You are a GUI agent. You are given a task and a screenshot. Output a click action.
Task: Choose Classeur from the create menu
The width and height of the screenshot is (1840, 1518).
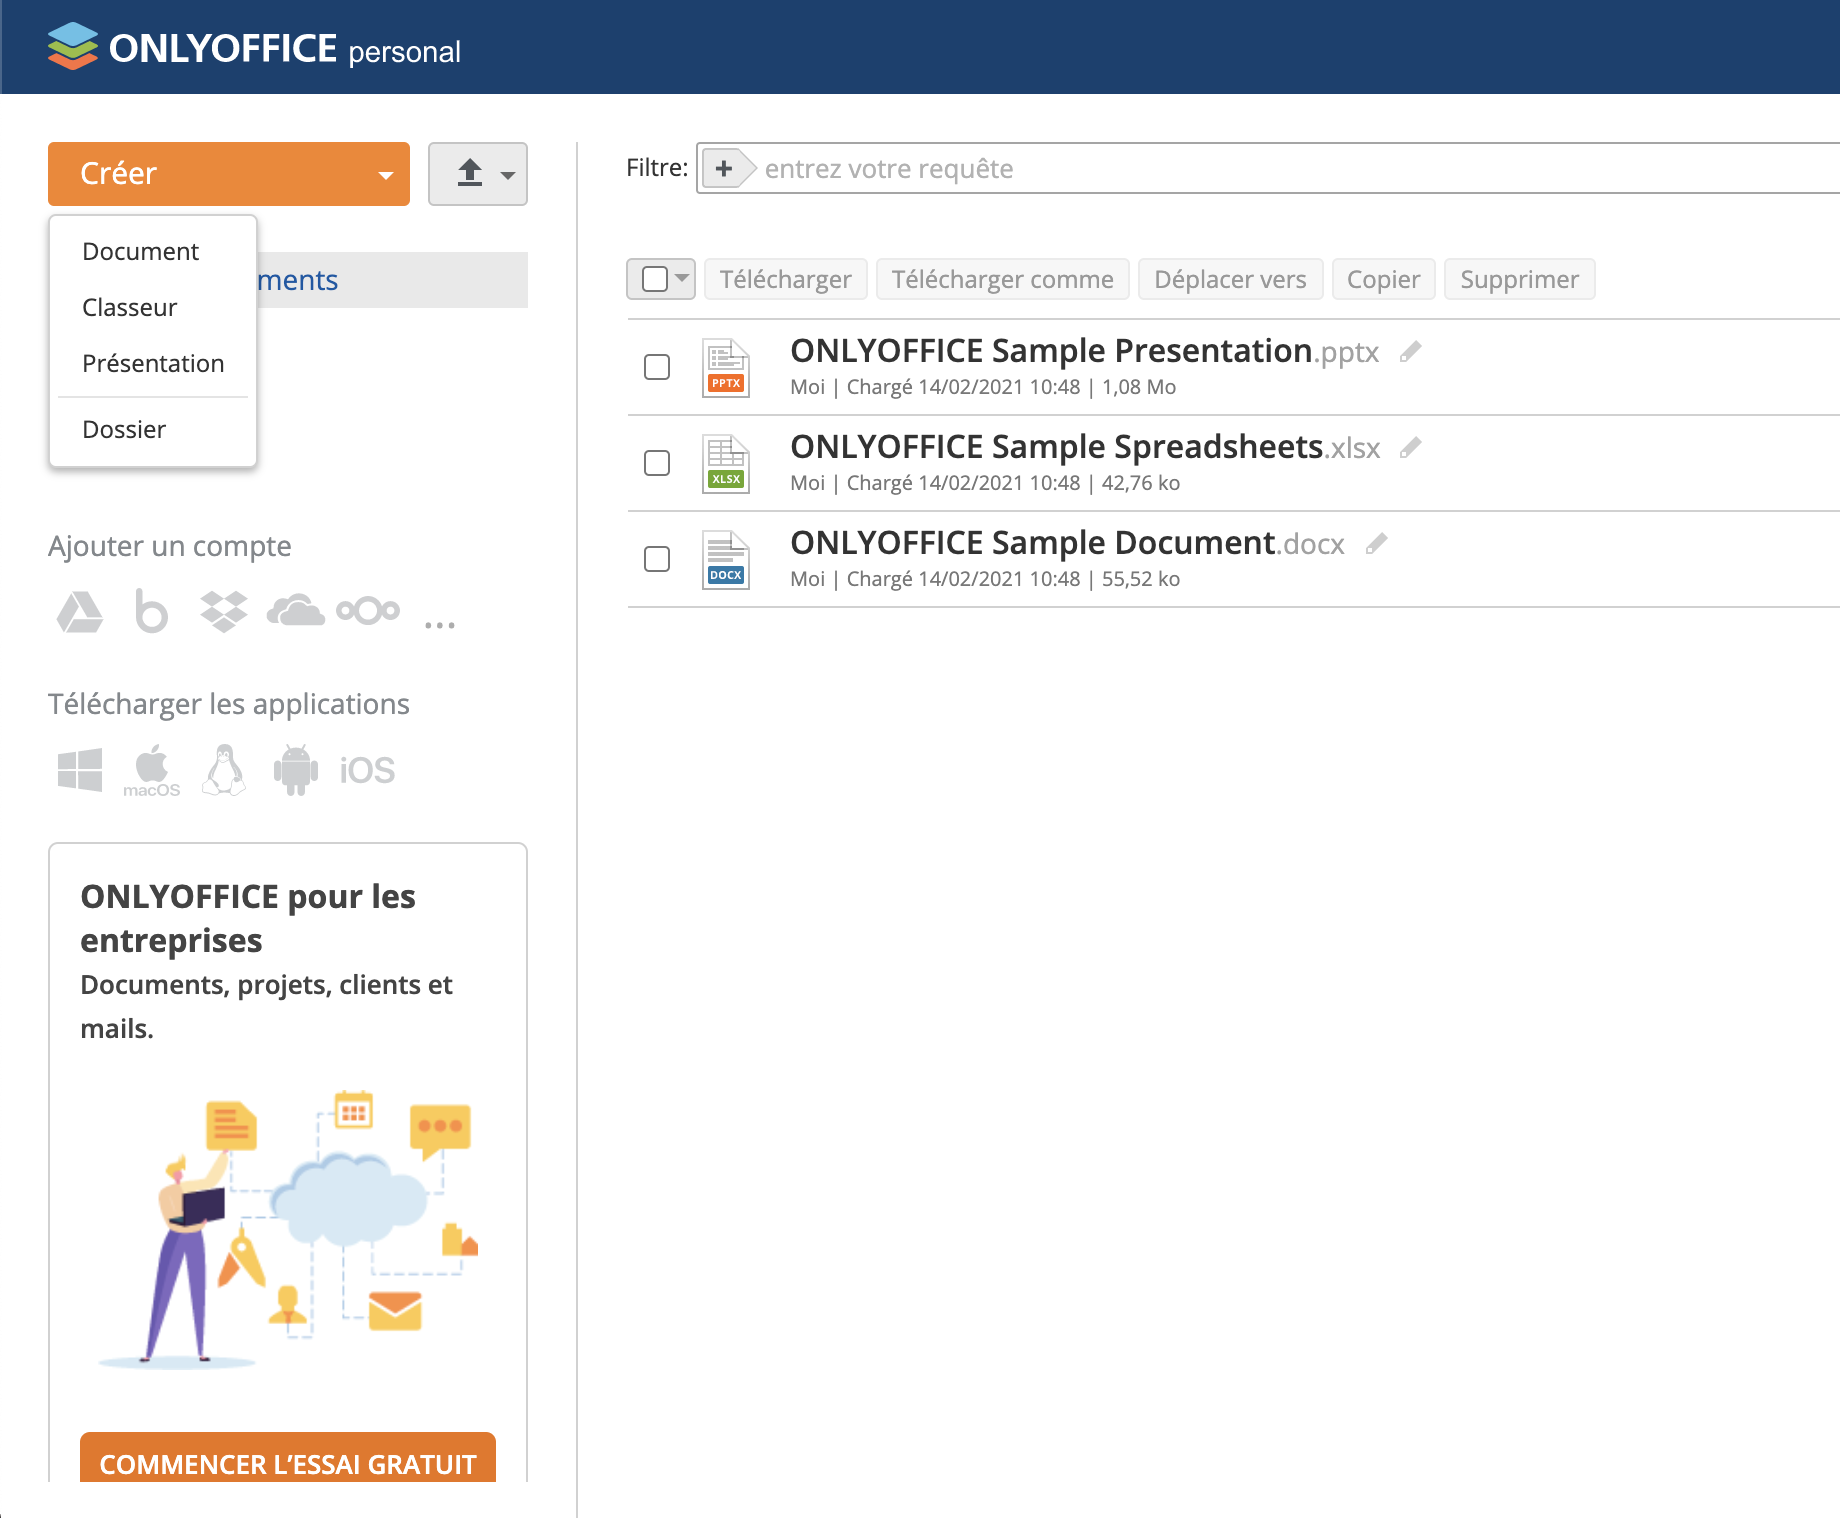(x=130, y=308)
